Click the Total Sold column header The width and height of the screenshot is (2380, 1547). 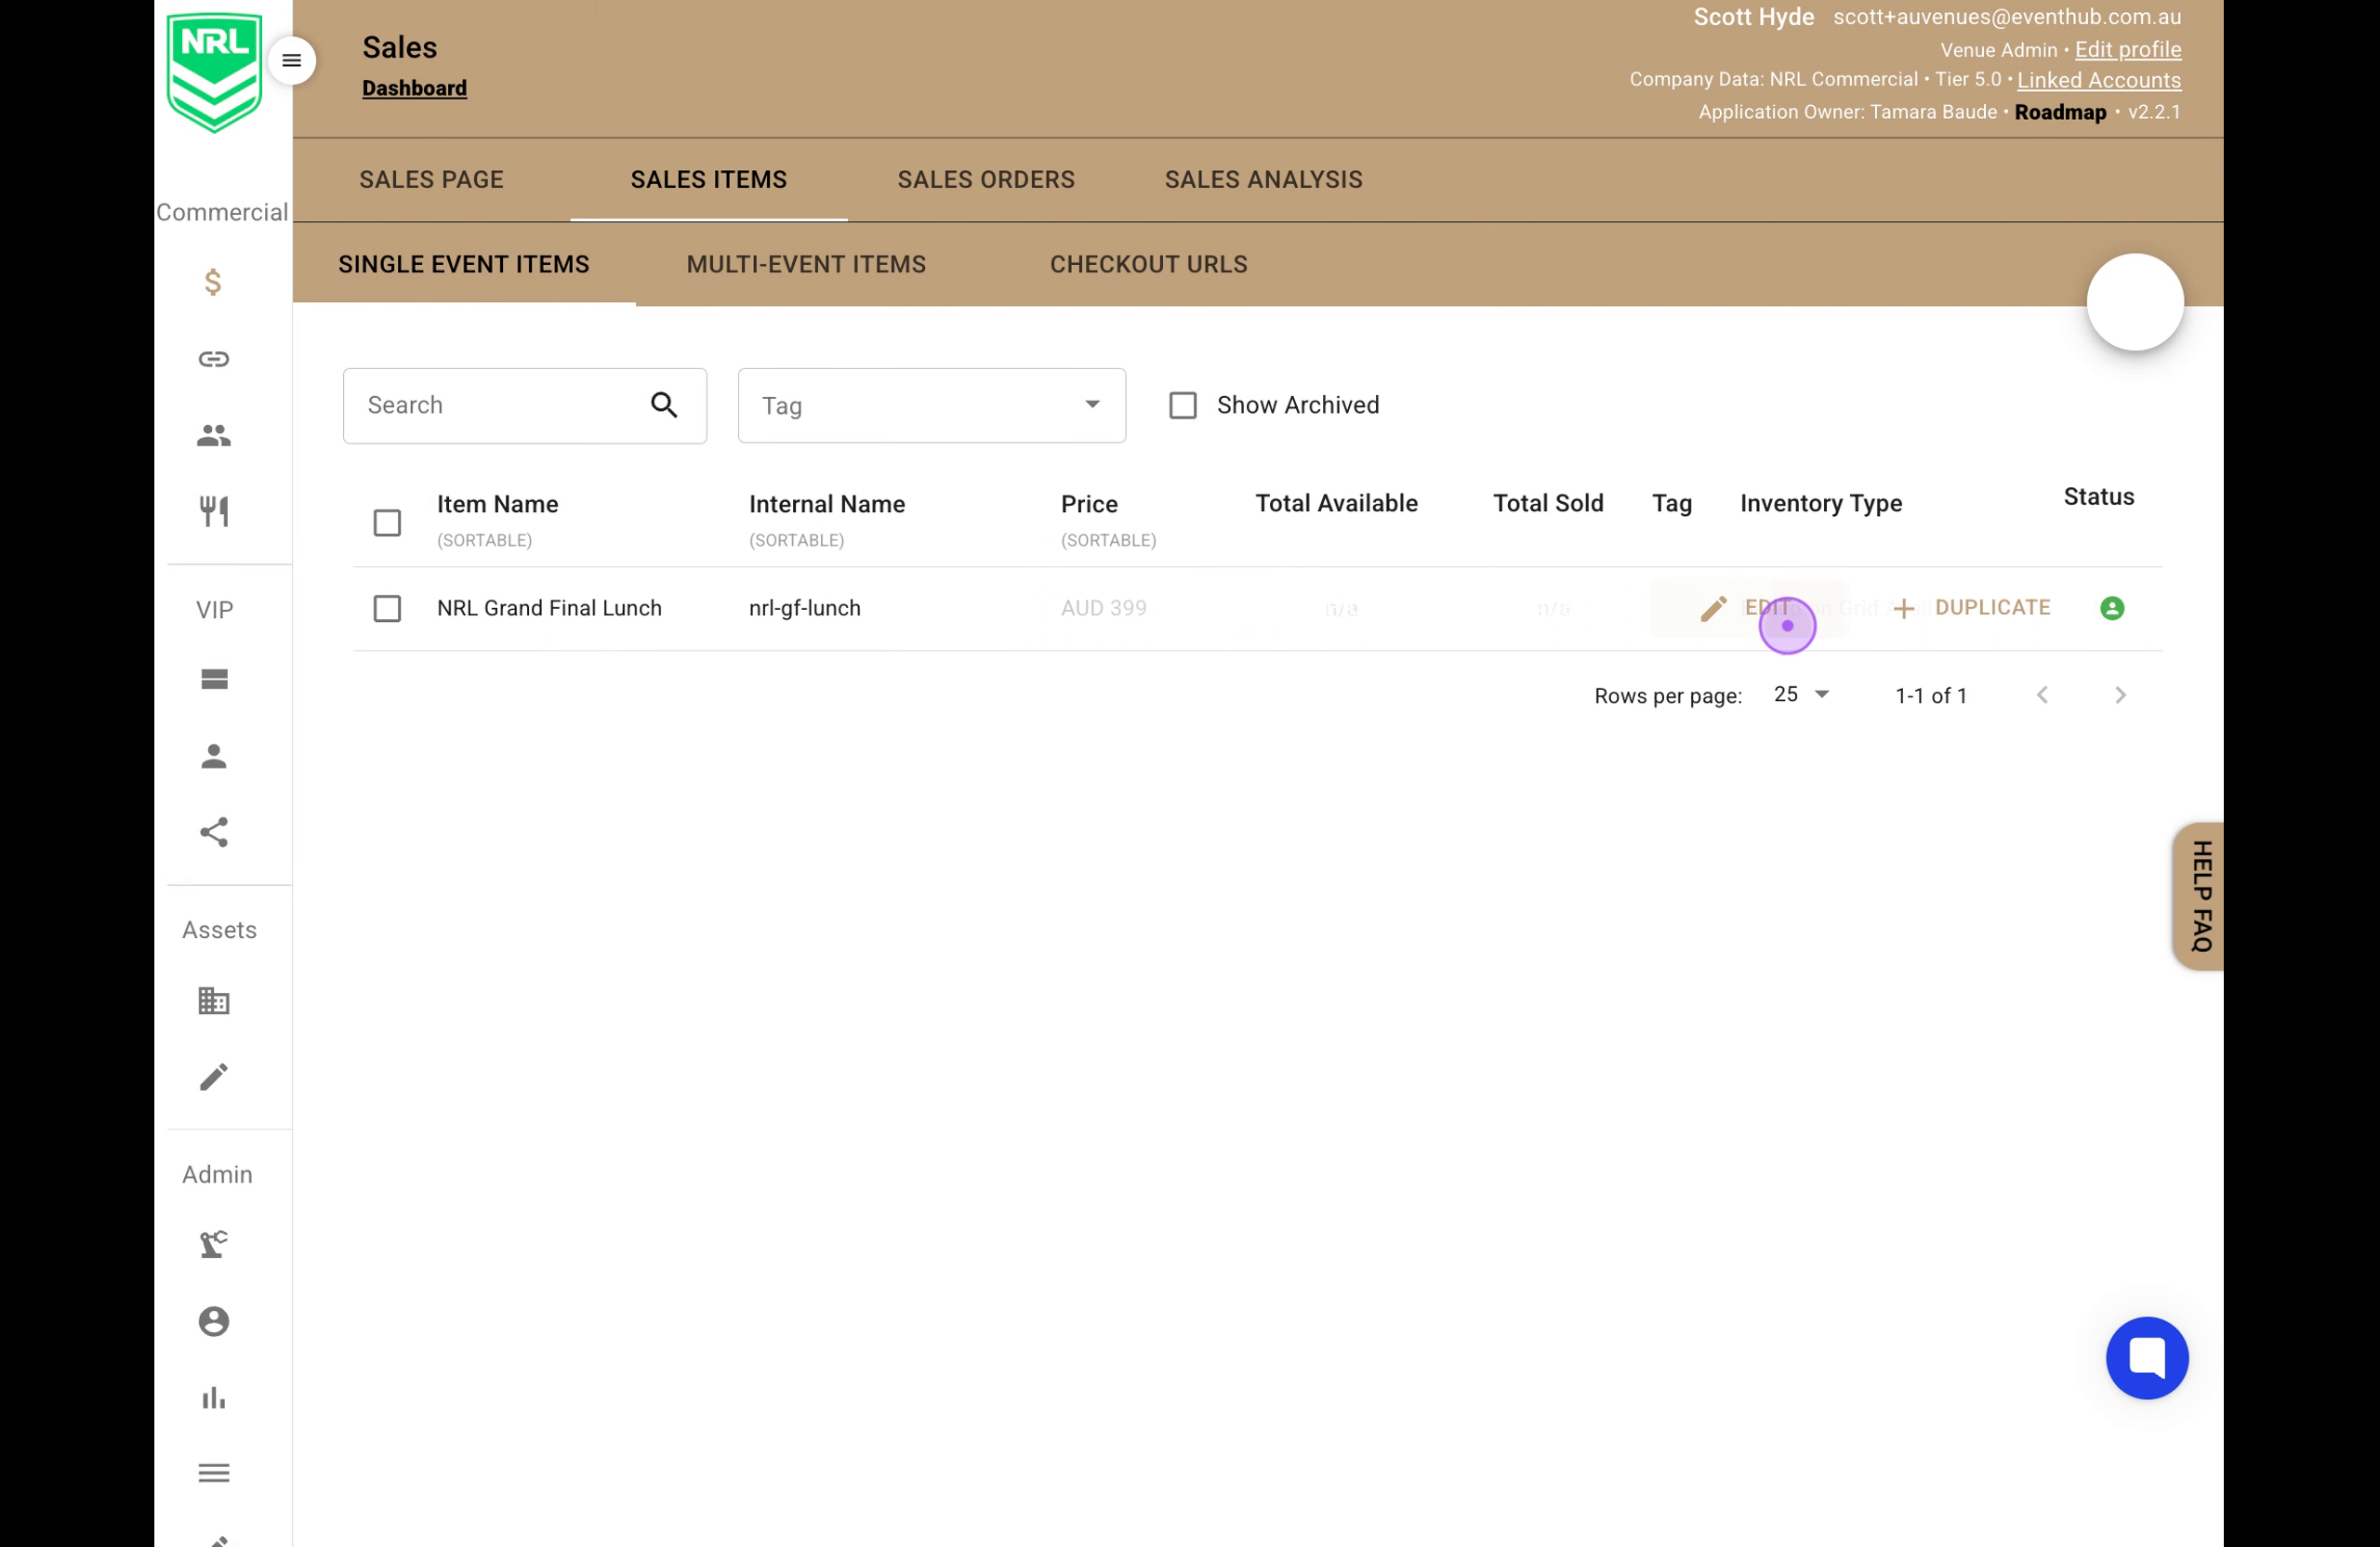coord(1548,503)
